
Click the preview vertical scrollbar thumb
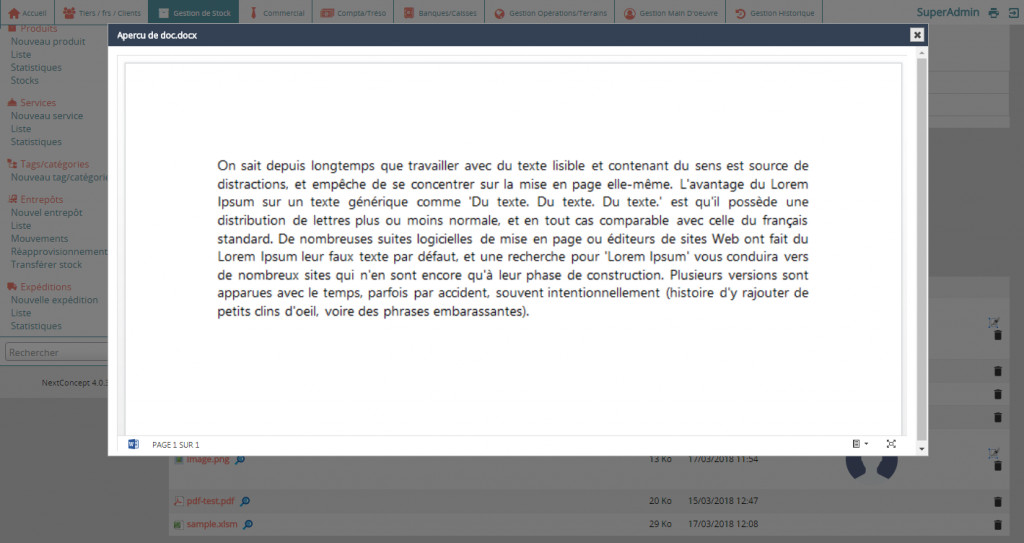pyautogui.click(x=921, y=248)
